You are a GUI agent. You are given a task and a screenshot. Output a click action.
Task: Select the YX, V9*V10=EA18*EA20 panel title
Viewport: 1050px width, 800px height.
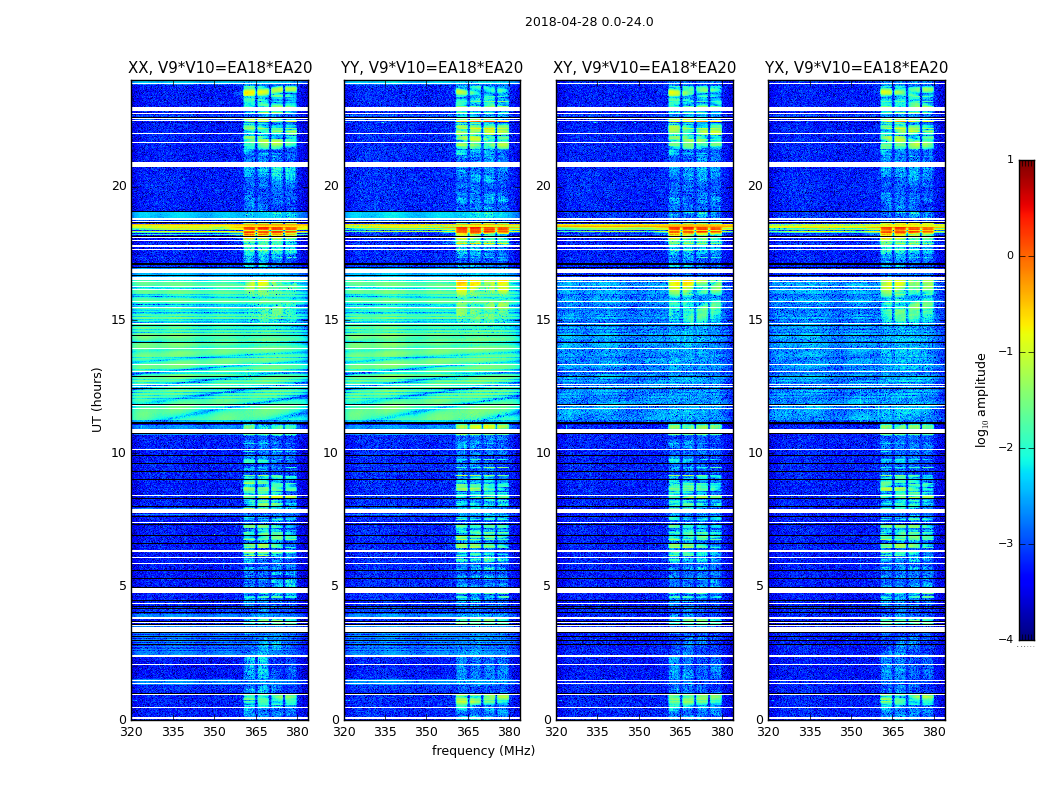click(856, 68)
